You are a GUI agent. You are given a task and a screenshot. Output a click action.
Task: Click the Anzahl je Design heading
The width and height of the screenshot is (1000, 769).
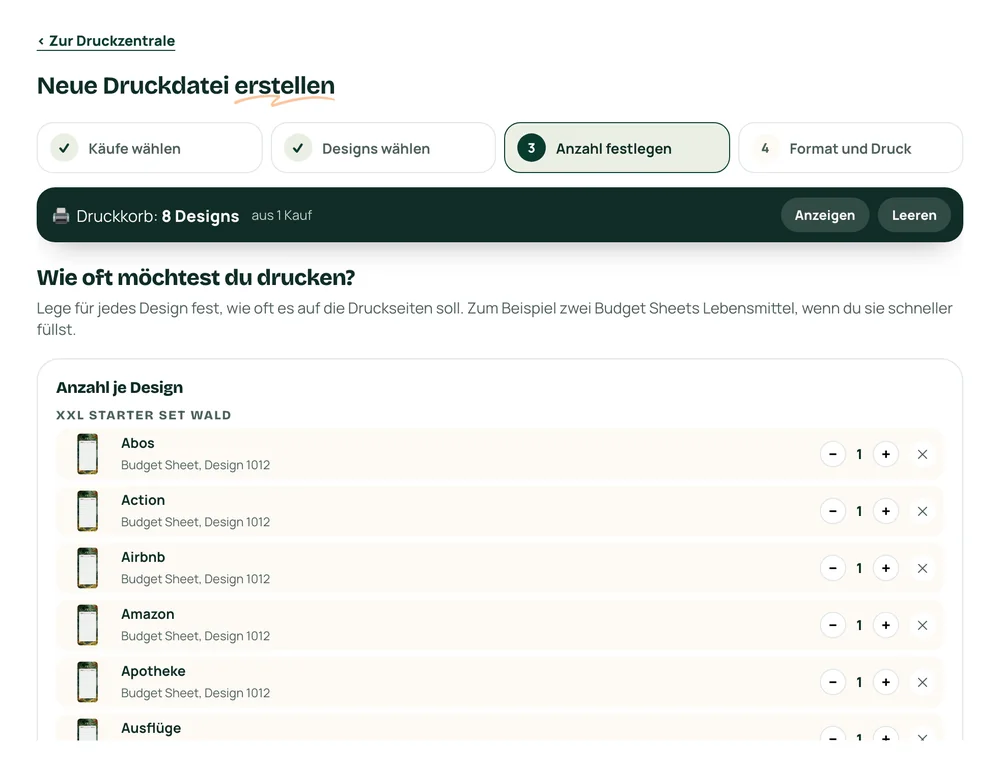point(119,388)
